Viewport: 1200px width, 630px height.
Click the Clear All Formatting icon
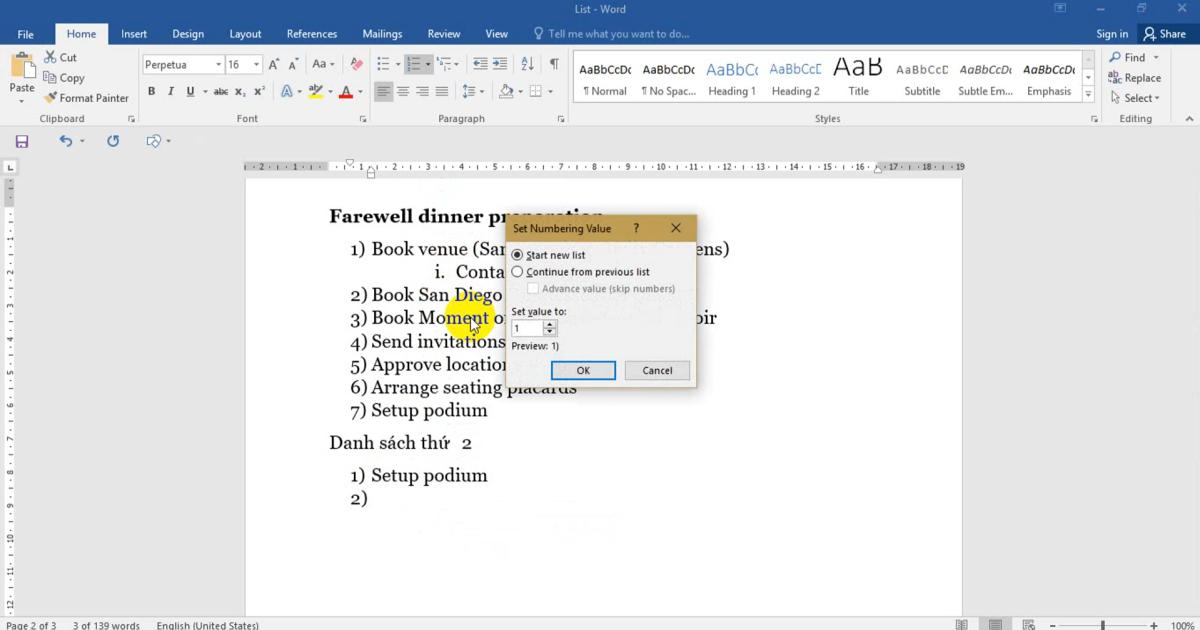(356, 64)
